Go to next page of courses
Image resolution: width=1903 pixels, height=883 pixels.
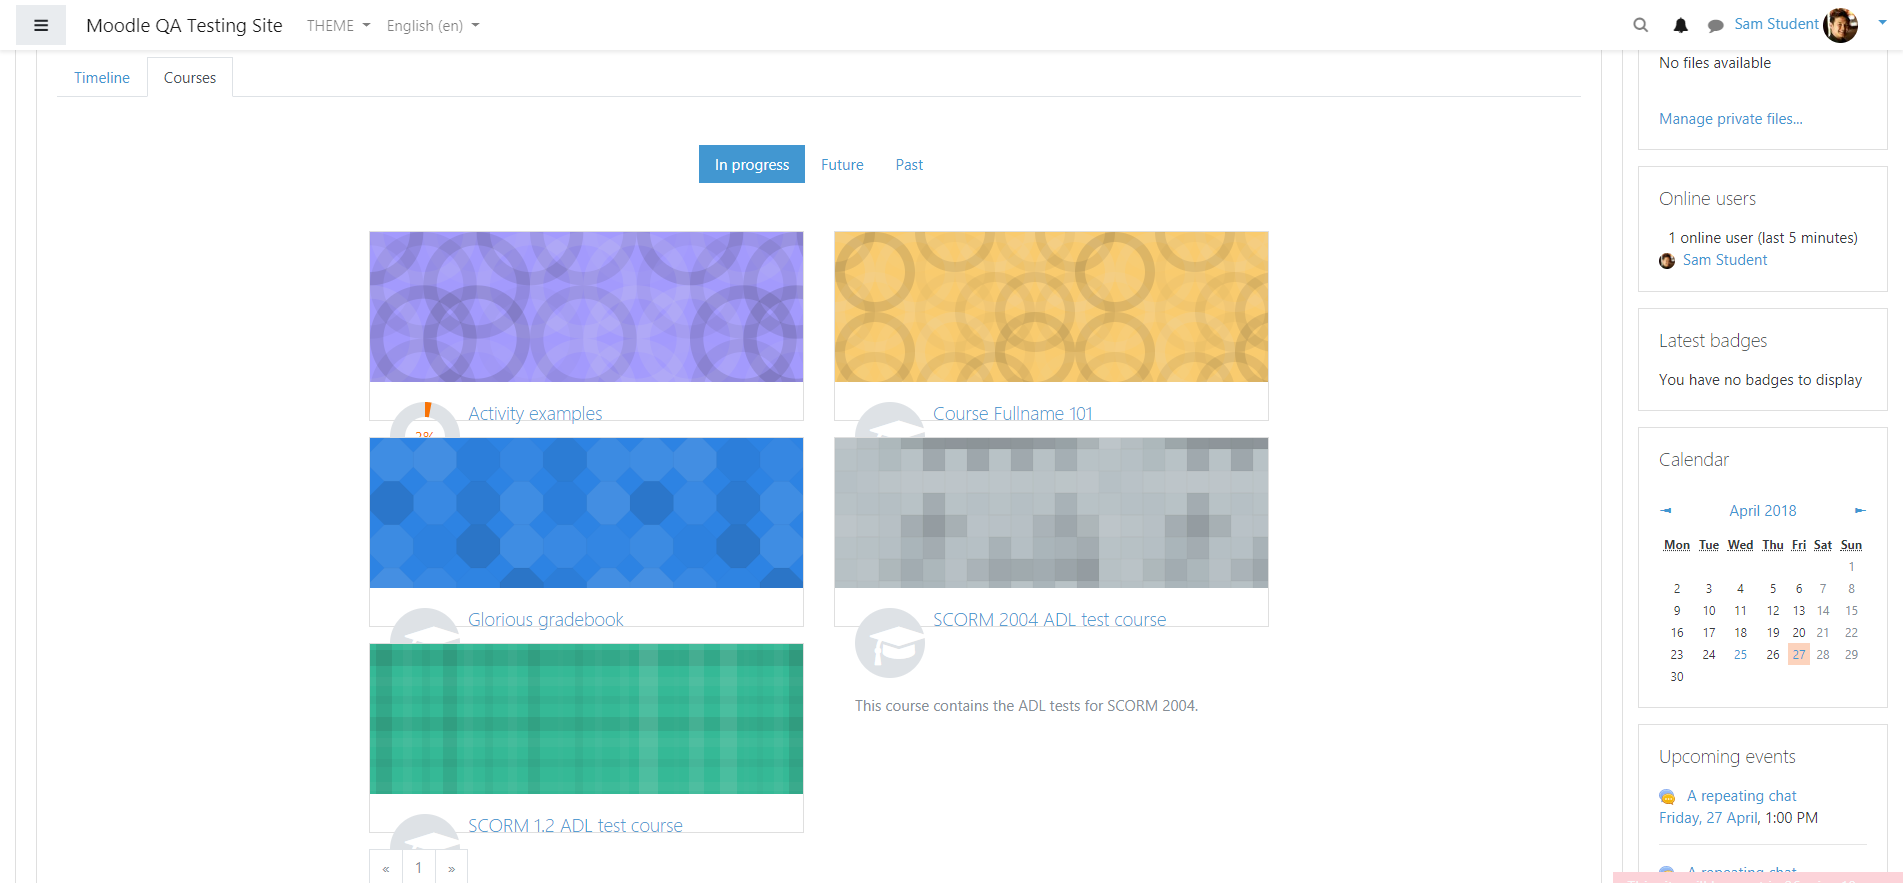pos(452,868)
